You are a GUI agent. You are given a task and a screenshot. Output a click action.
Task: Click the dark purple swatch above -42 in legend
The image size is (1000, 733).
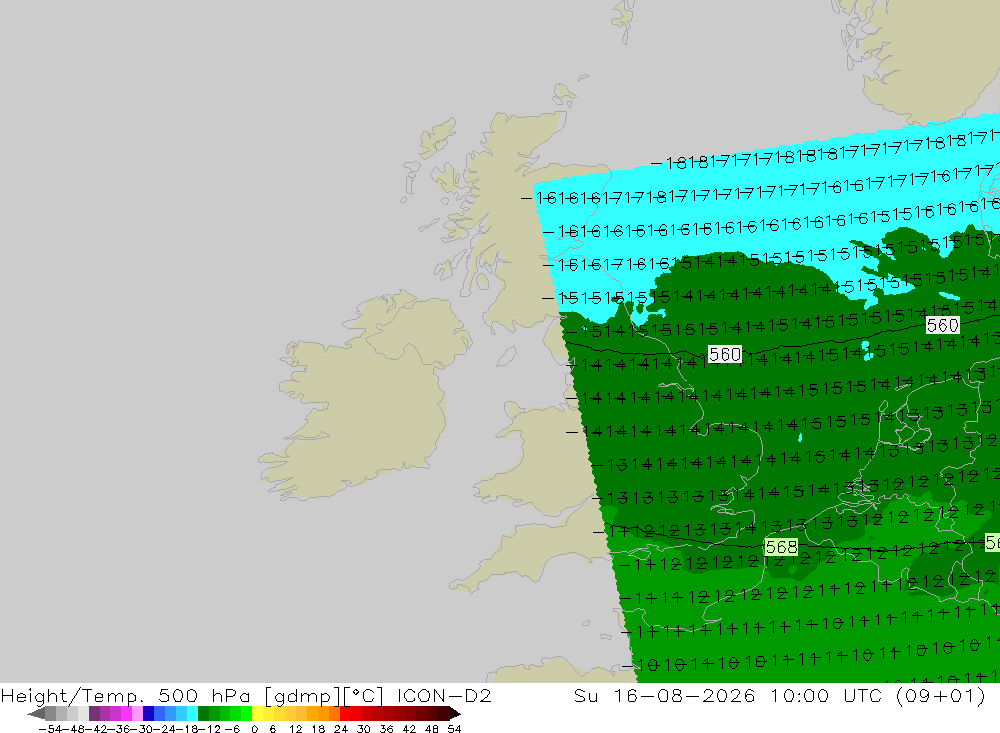point(94,713)
